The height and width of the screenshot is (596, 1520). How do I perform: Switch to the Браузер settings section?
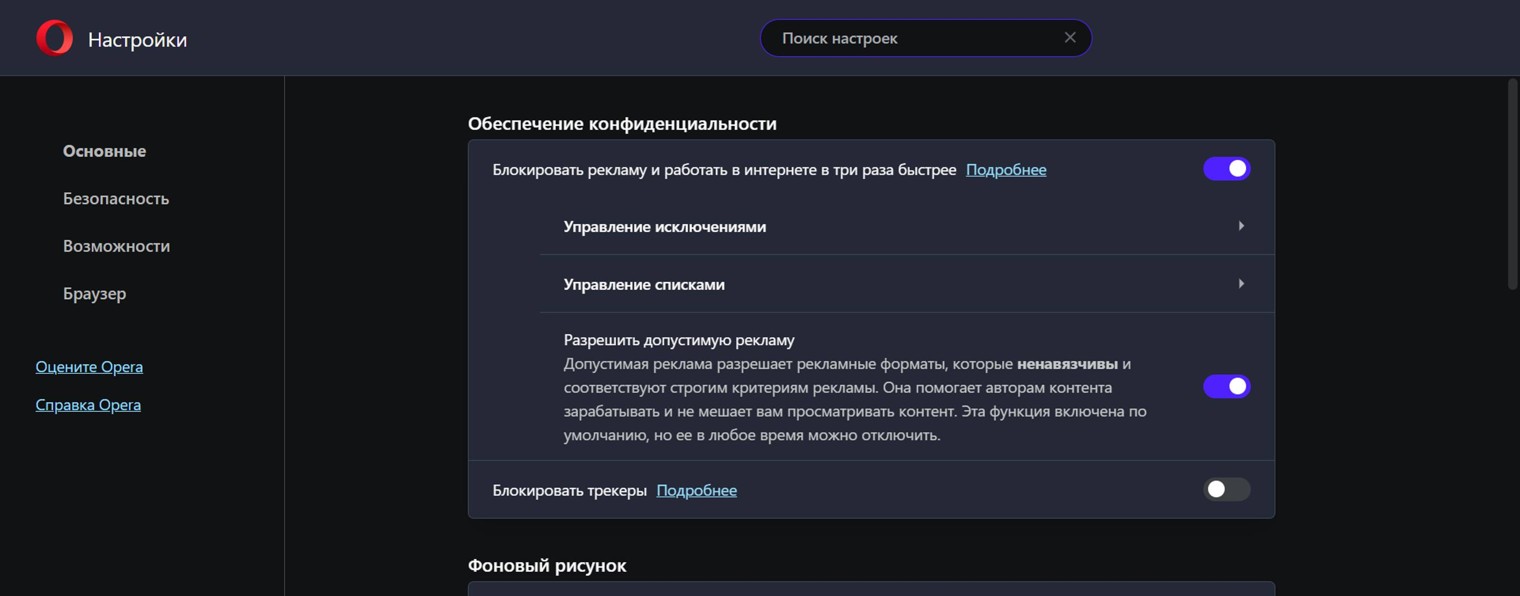pyautogui.click(x=94, y=294)
